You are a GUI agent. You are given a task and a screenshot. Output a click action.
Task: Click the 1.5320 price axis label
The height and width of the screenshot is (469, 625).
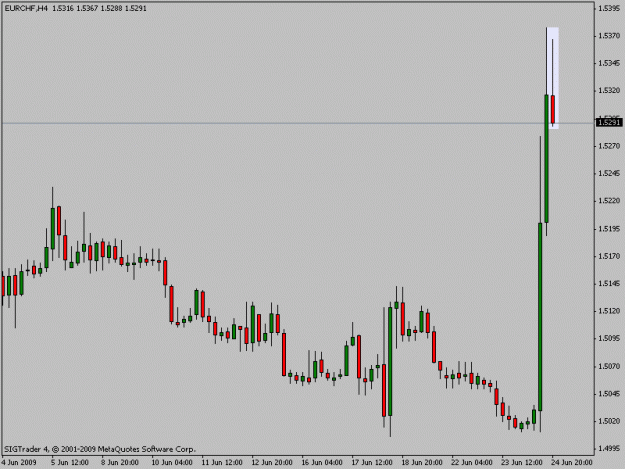click(x=609, y=90)
